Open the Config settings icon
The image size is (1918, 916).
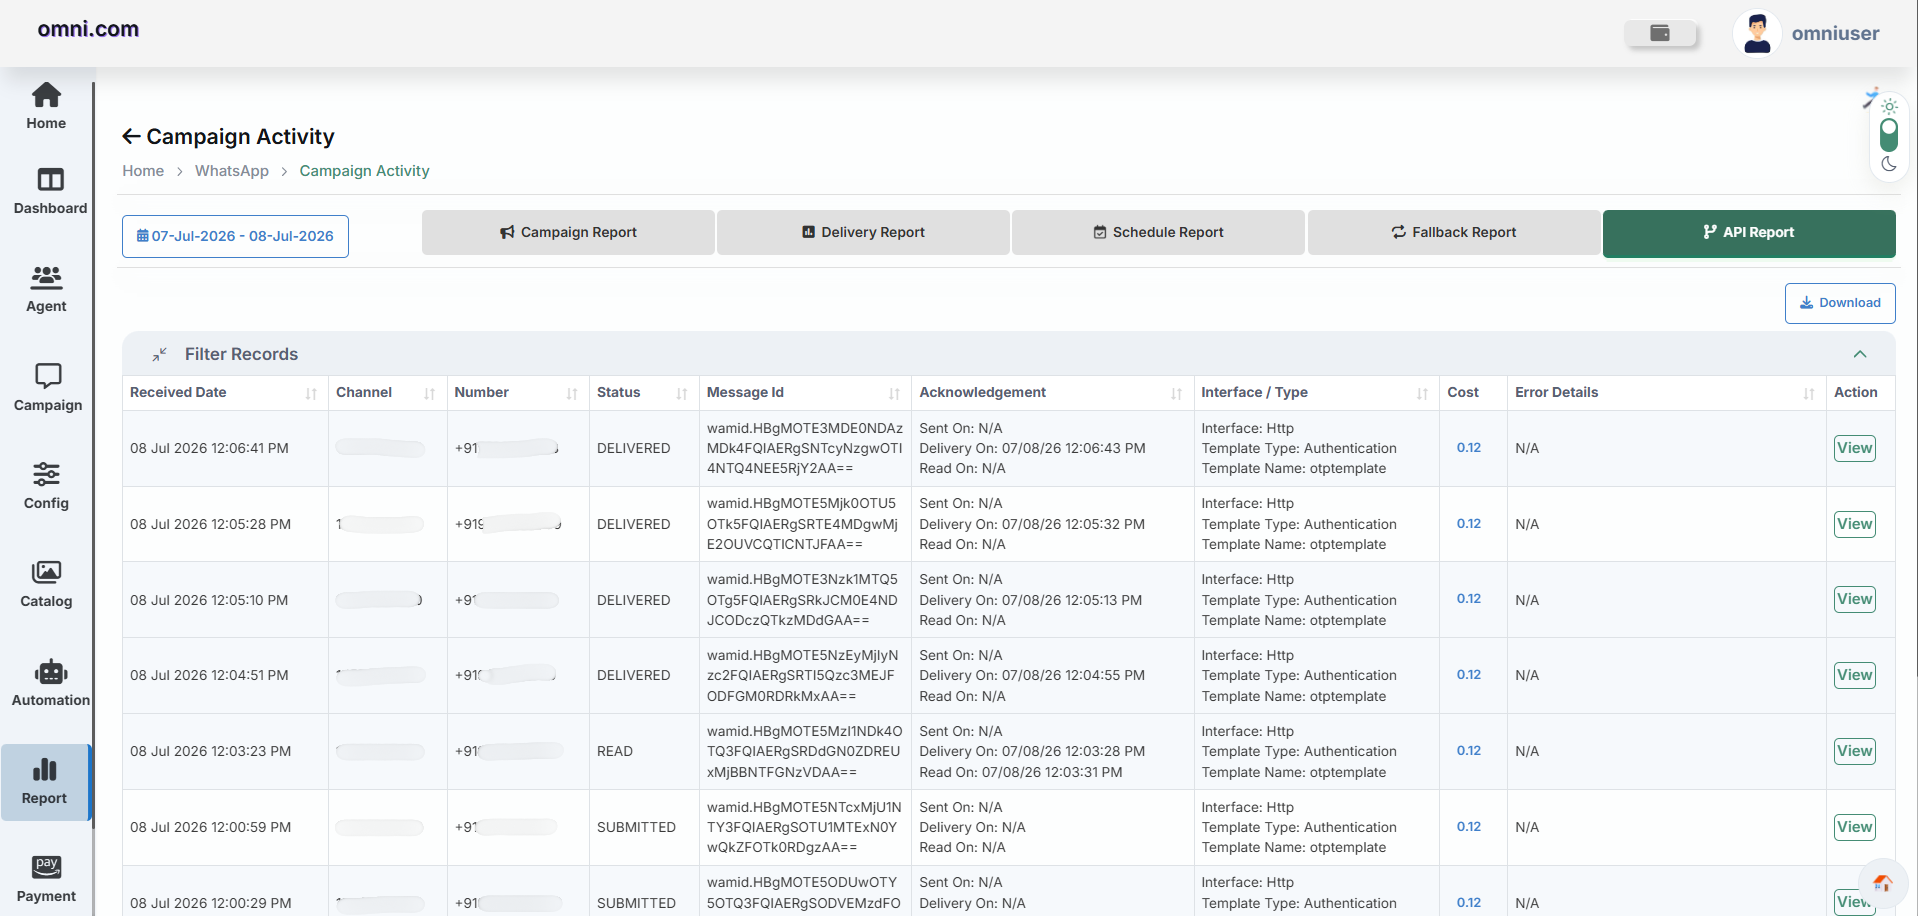coord(46,473)
